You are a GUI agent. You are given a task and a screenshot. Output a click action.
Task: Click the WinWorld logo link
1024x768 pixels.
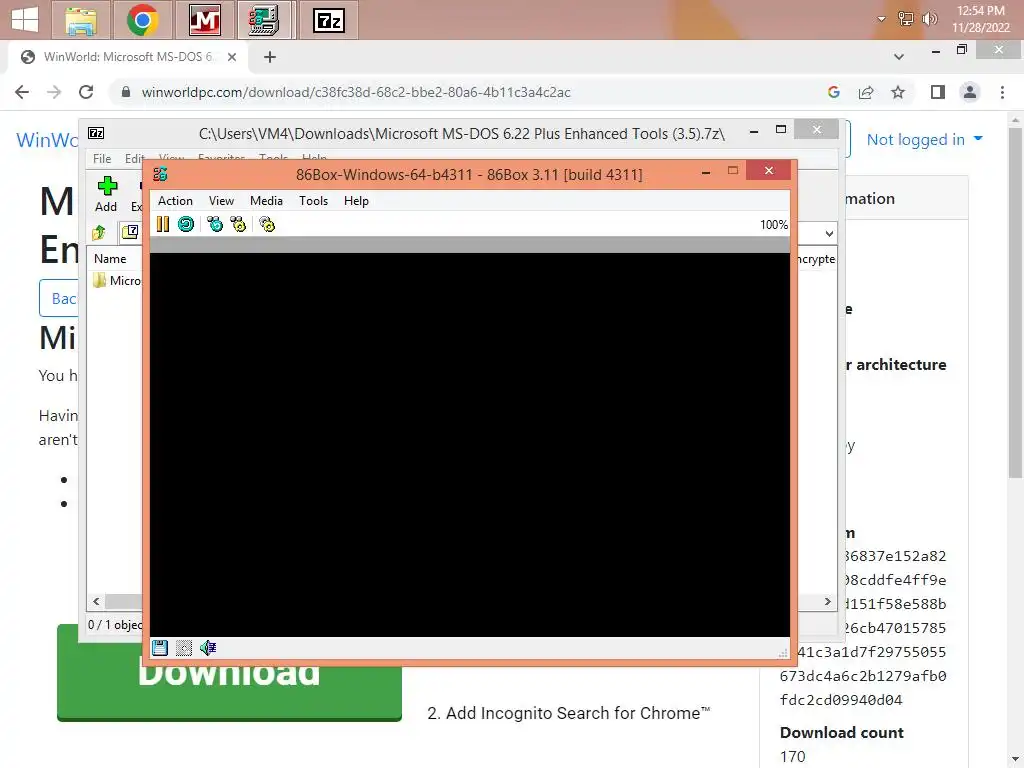(x=46, y=140)
